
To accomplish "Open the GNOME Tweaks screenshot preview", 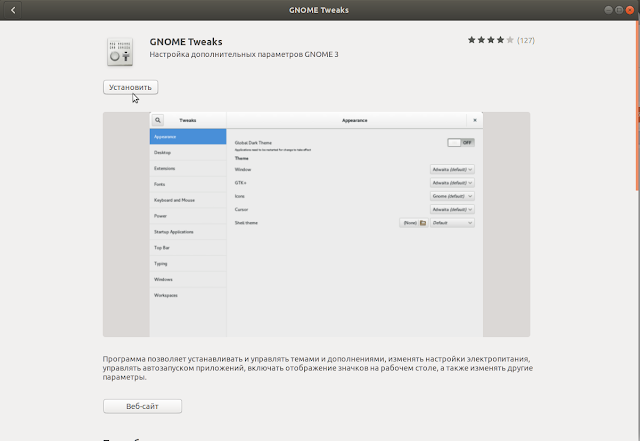I will click(x=316, y=224).
